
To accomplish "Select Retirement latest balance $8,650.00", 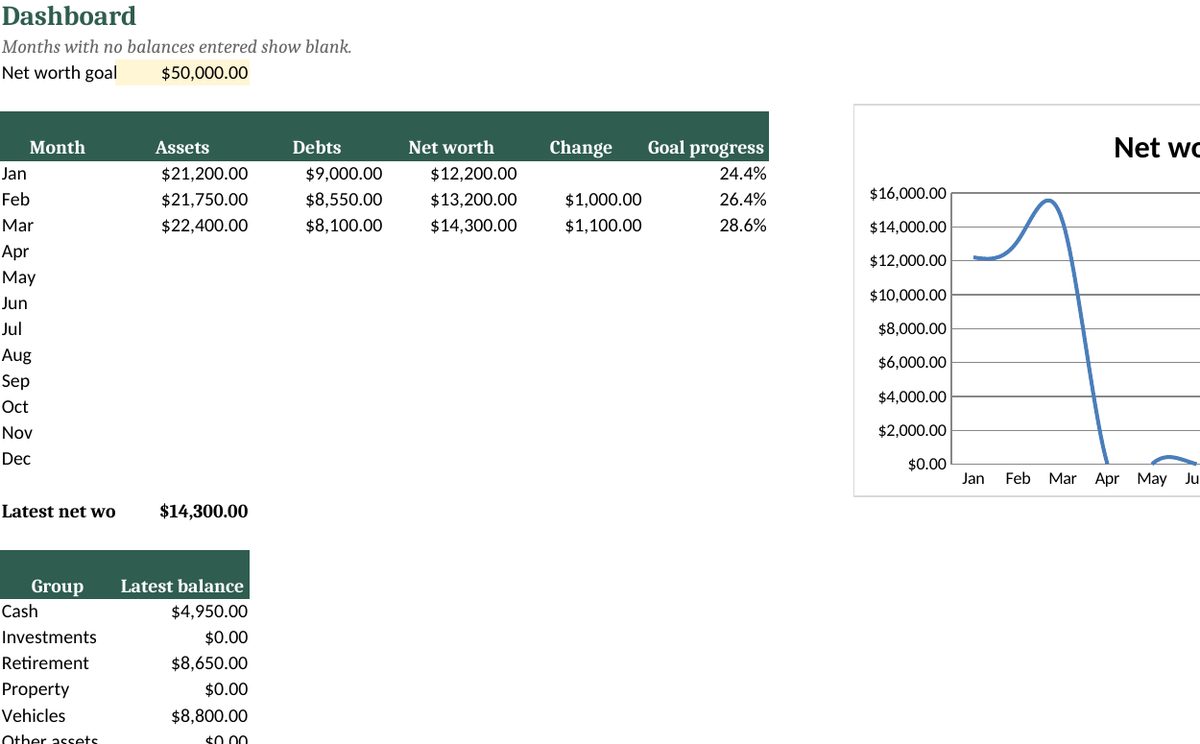I will (209, 664).
